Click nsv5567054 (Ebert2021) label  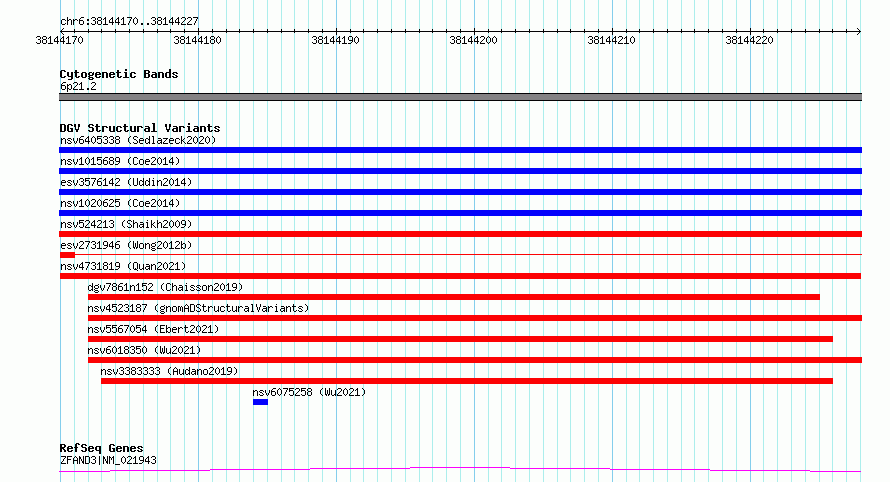click(153, 329)
